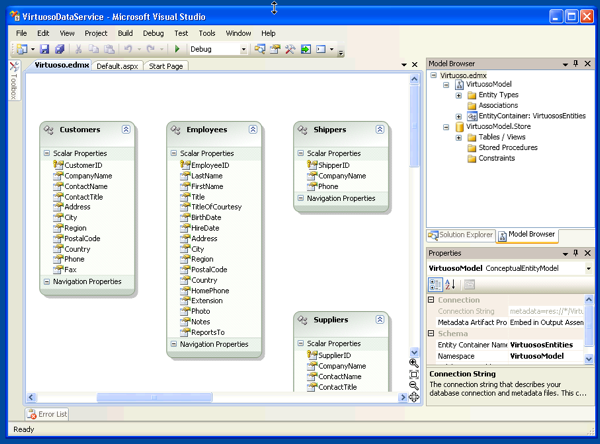
Task: Open the Project menu
Action: coord(96,33)
